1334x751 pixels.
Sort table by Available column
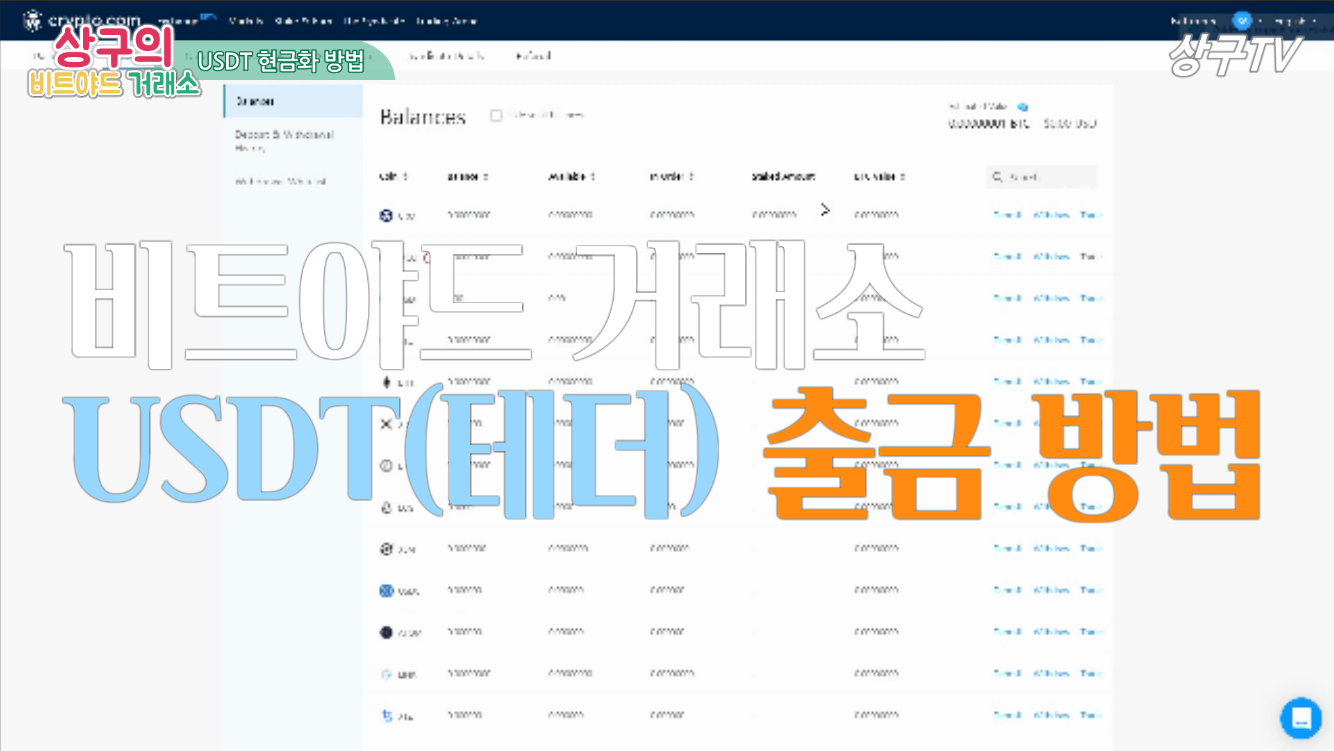572,177
